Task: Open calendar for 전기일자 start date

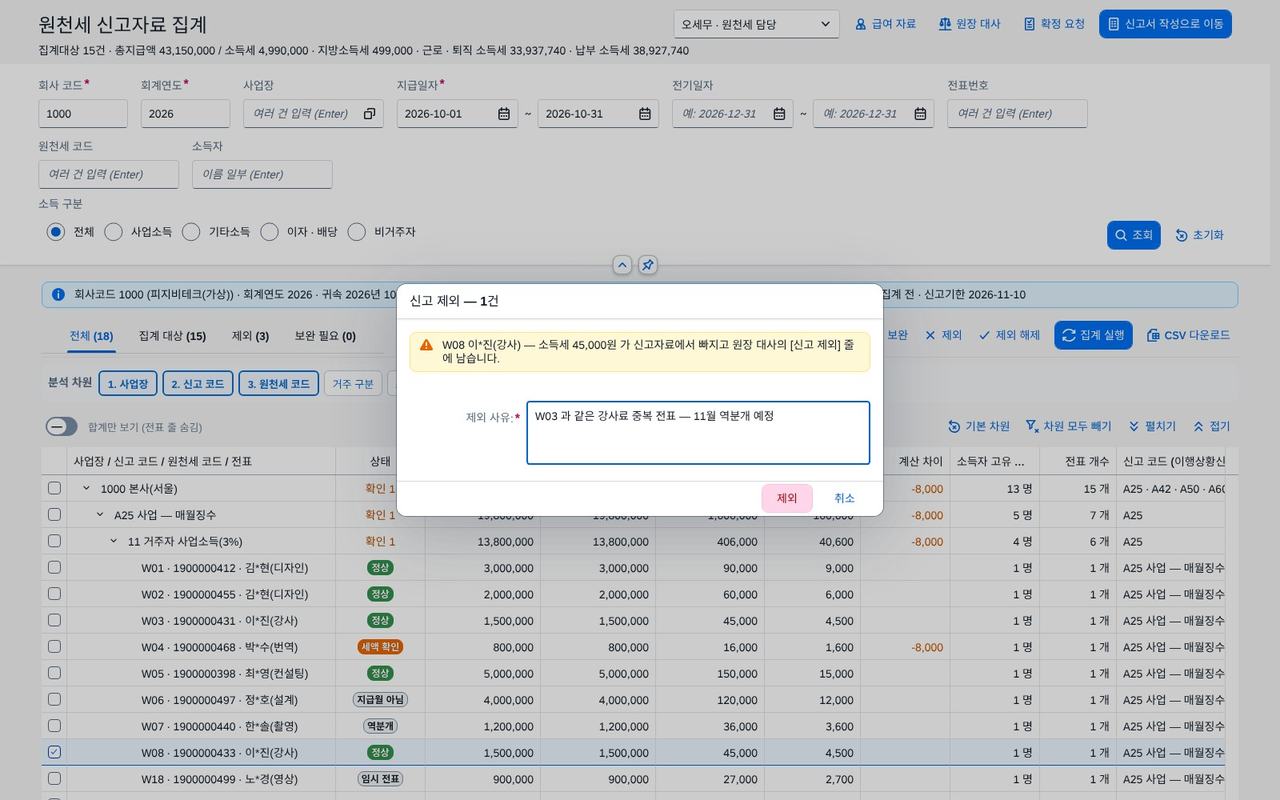Action: tap(779, 114)
